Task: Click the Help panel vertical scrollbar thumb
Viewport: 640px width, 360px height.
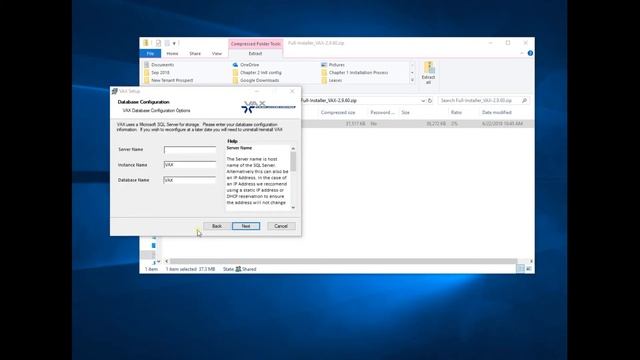Action: (293, 162)
